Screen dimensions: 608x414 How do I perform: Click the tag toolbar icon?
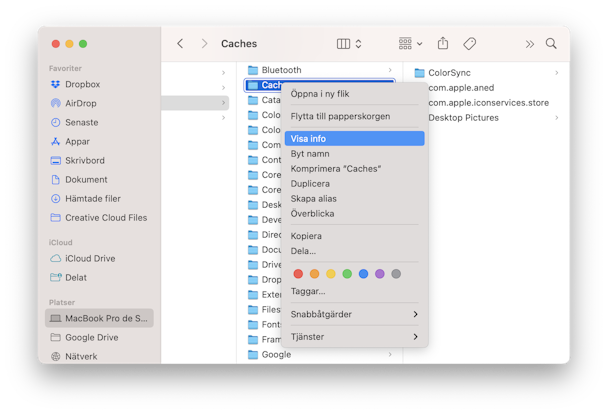(470, 44)
